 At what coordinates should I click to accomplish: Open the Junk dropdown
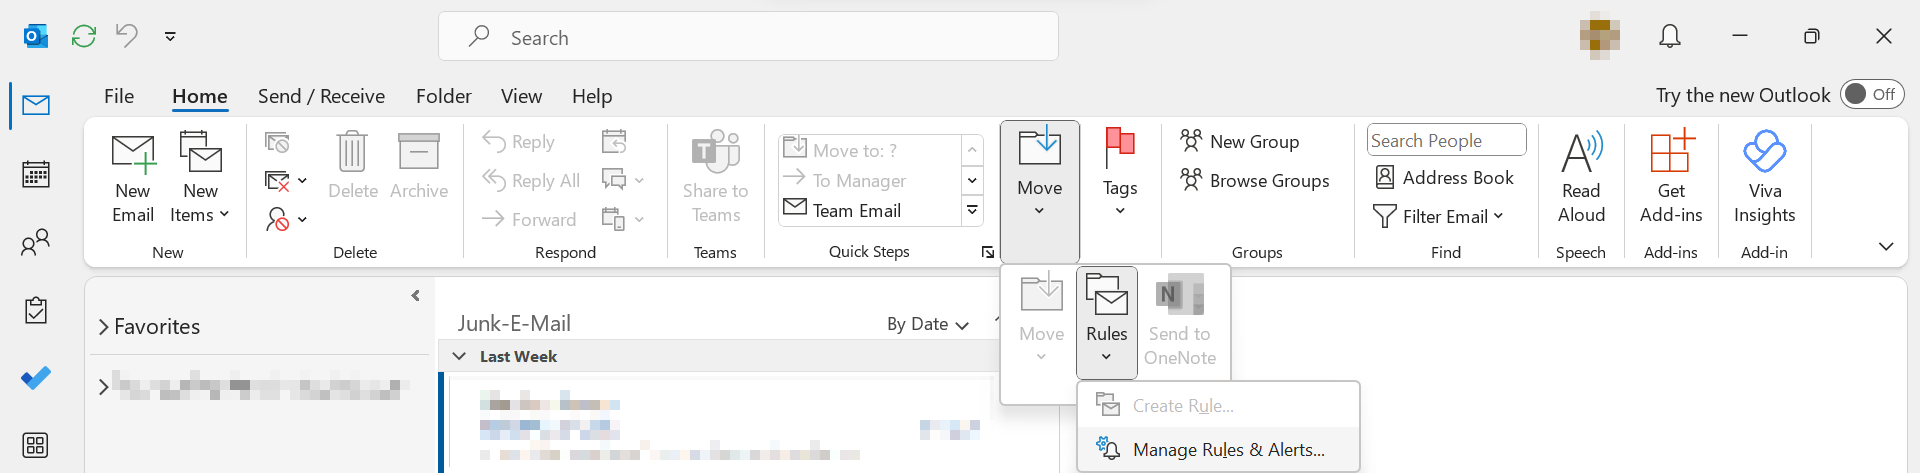tap(285, 219)
